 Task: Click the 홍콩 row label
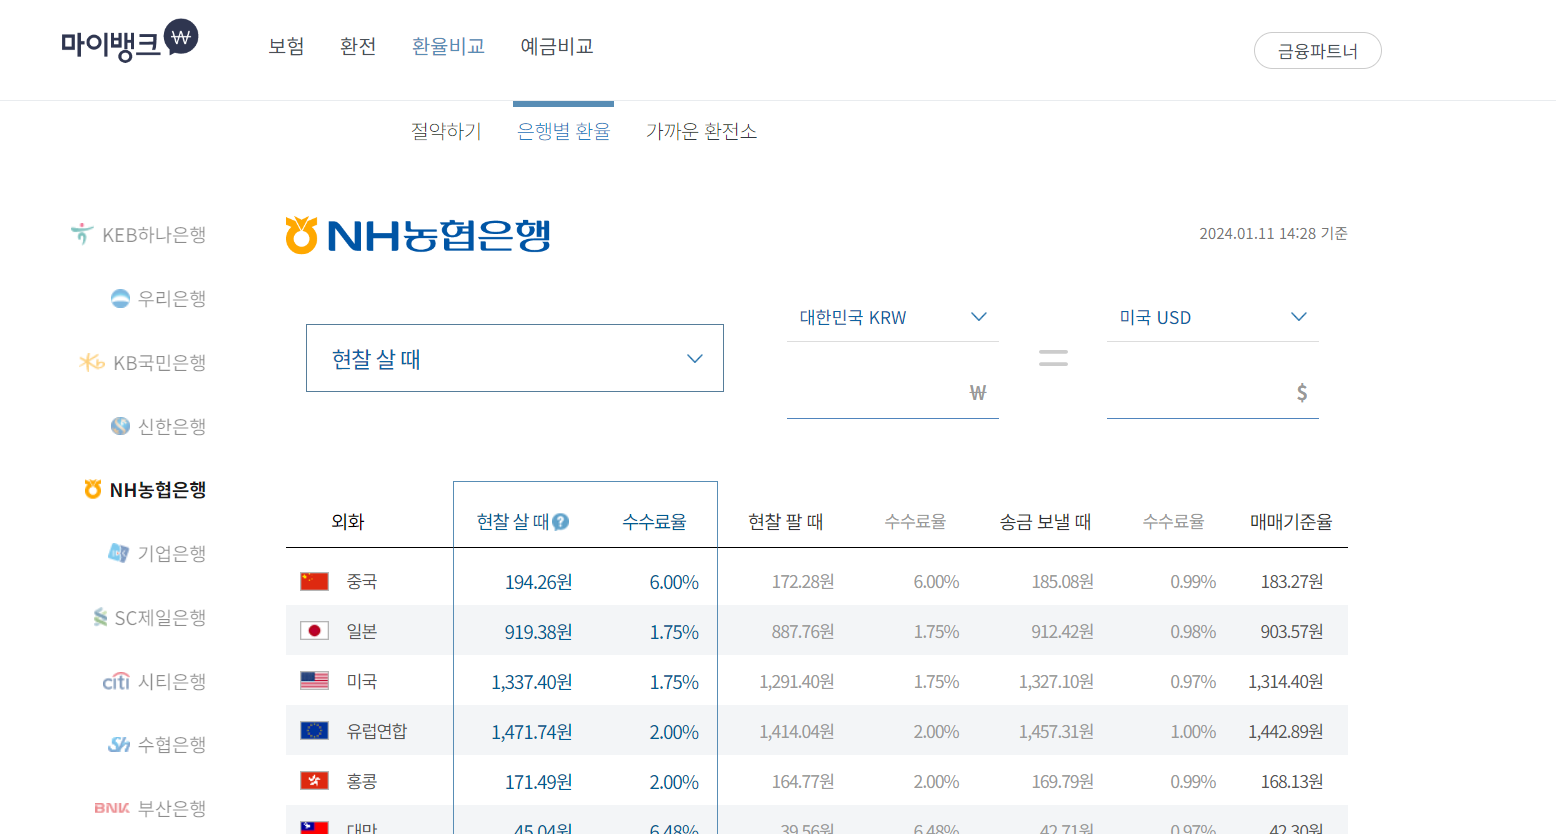point(362,782)
